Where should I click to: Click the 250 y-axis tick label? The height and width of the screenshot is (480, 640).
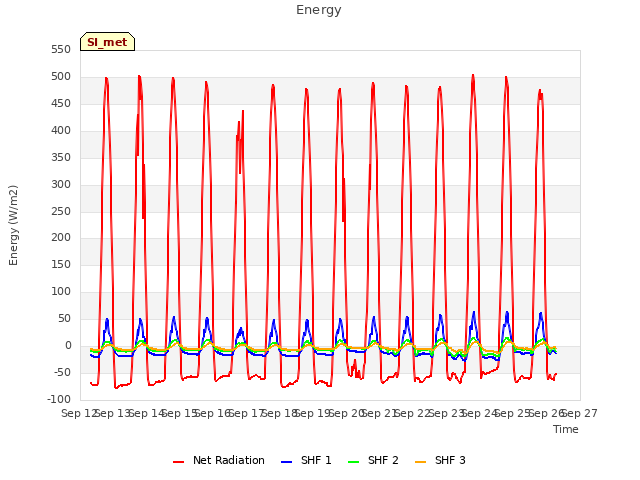click(x=61, y=211)
